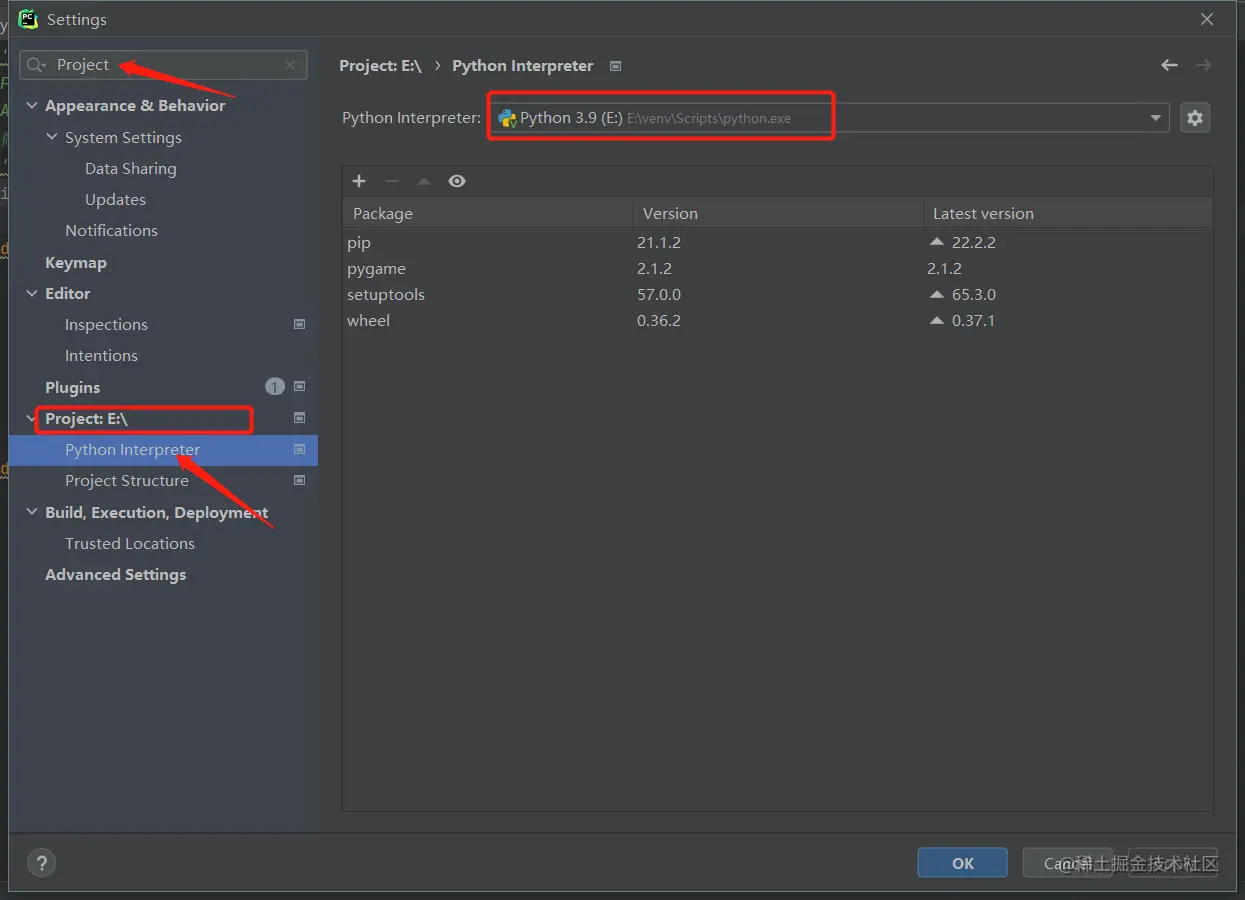The height and width of the screenshot is (900, 1245).
Task: Click project icon next to breadcrumb title
Action: tap(616, 66)
